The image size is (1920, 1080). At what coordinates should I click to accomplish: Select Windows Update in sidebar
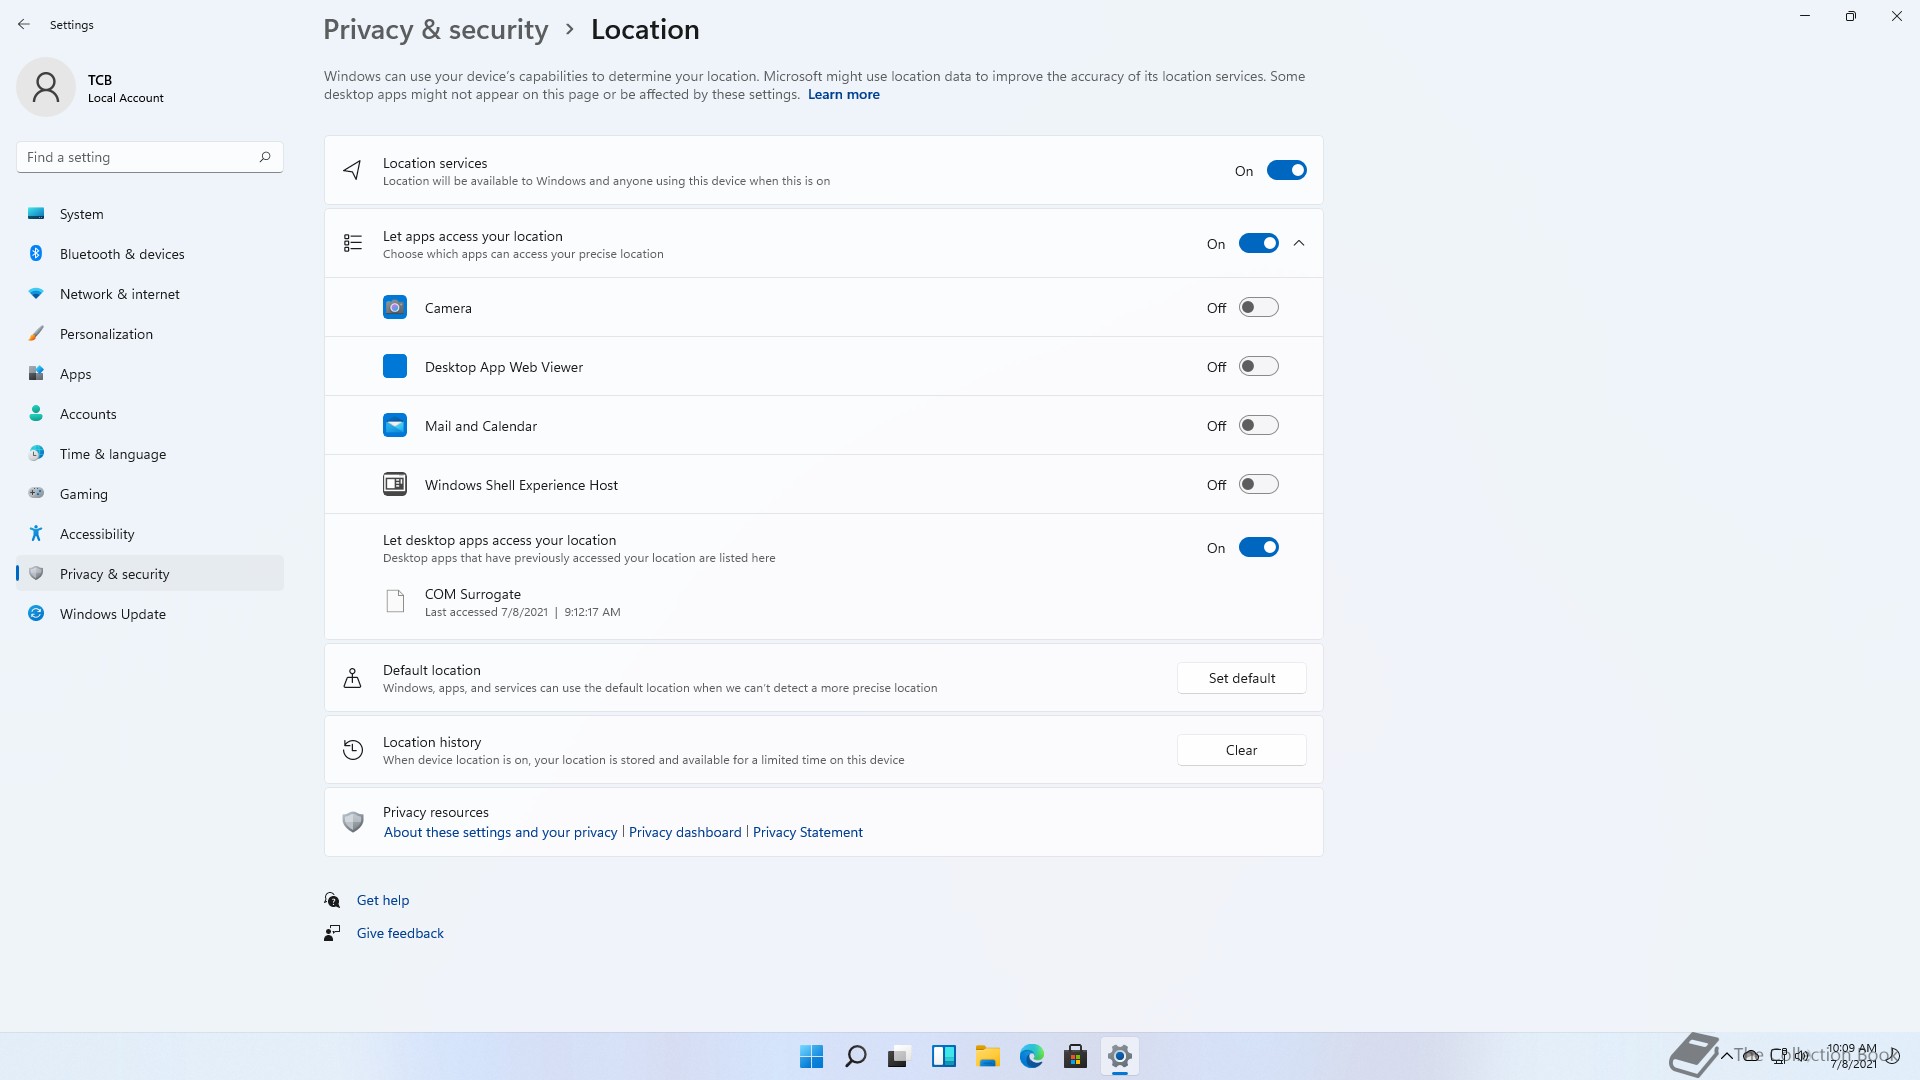(150, 613)
